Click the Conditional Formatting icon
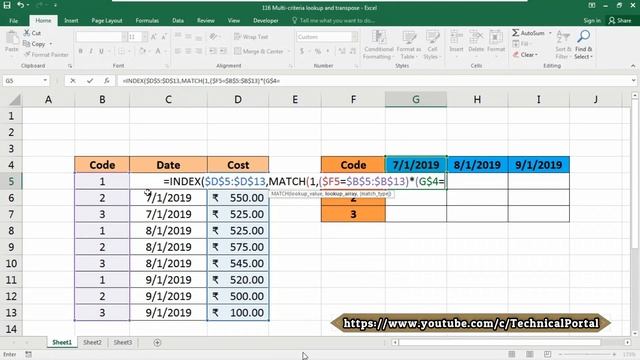640x360 pixels. [x=379, y=38]
